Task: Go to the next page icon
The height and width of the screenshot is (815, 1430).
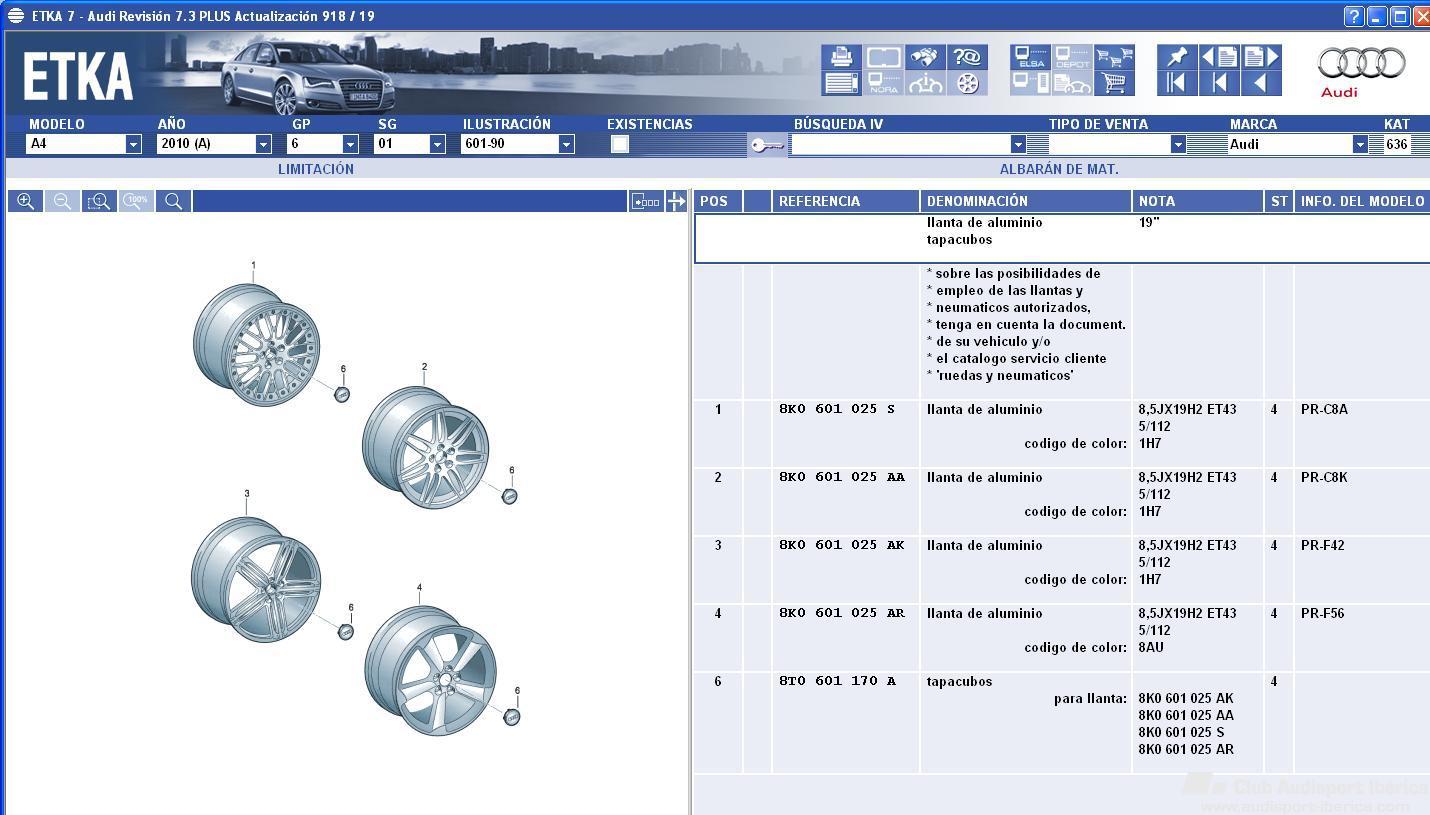Action: (1261, 57)
